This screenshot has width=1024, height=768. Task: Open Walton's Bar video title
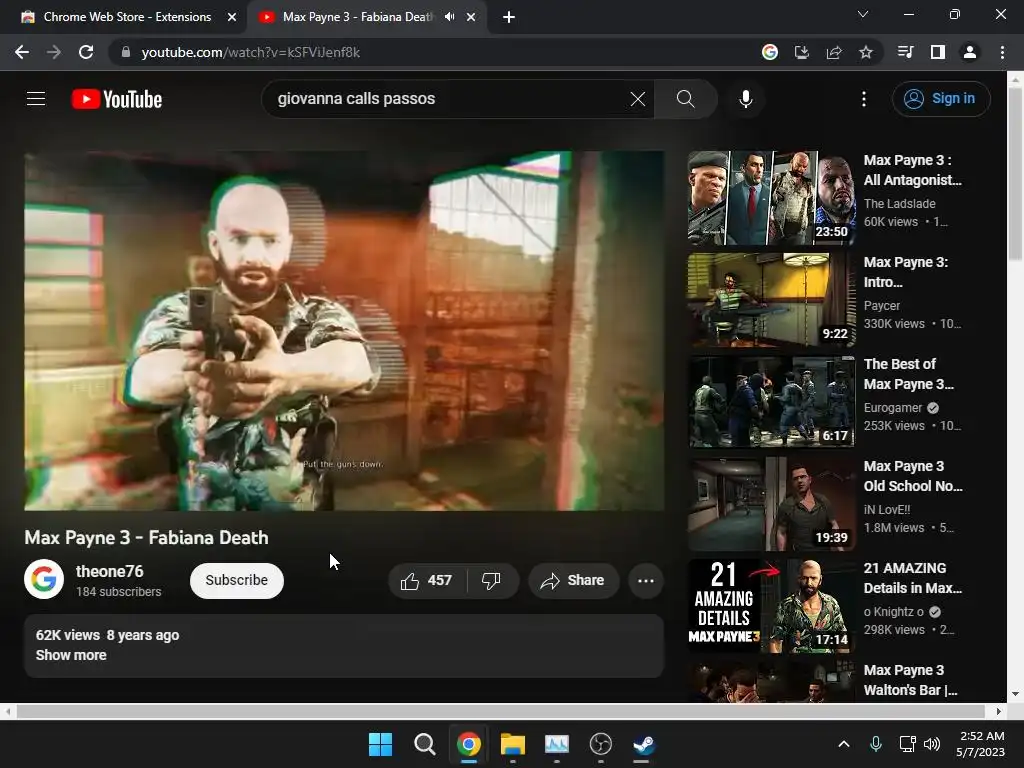(x=910, y=680)
